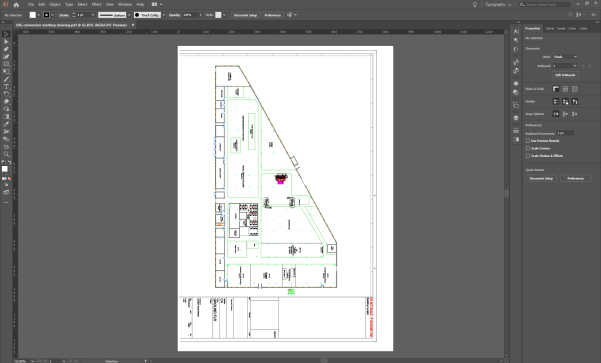This screenshot has width=601, height=363.
Task: Click Document Setup in Quick Actions
Action: click(541, 178)
